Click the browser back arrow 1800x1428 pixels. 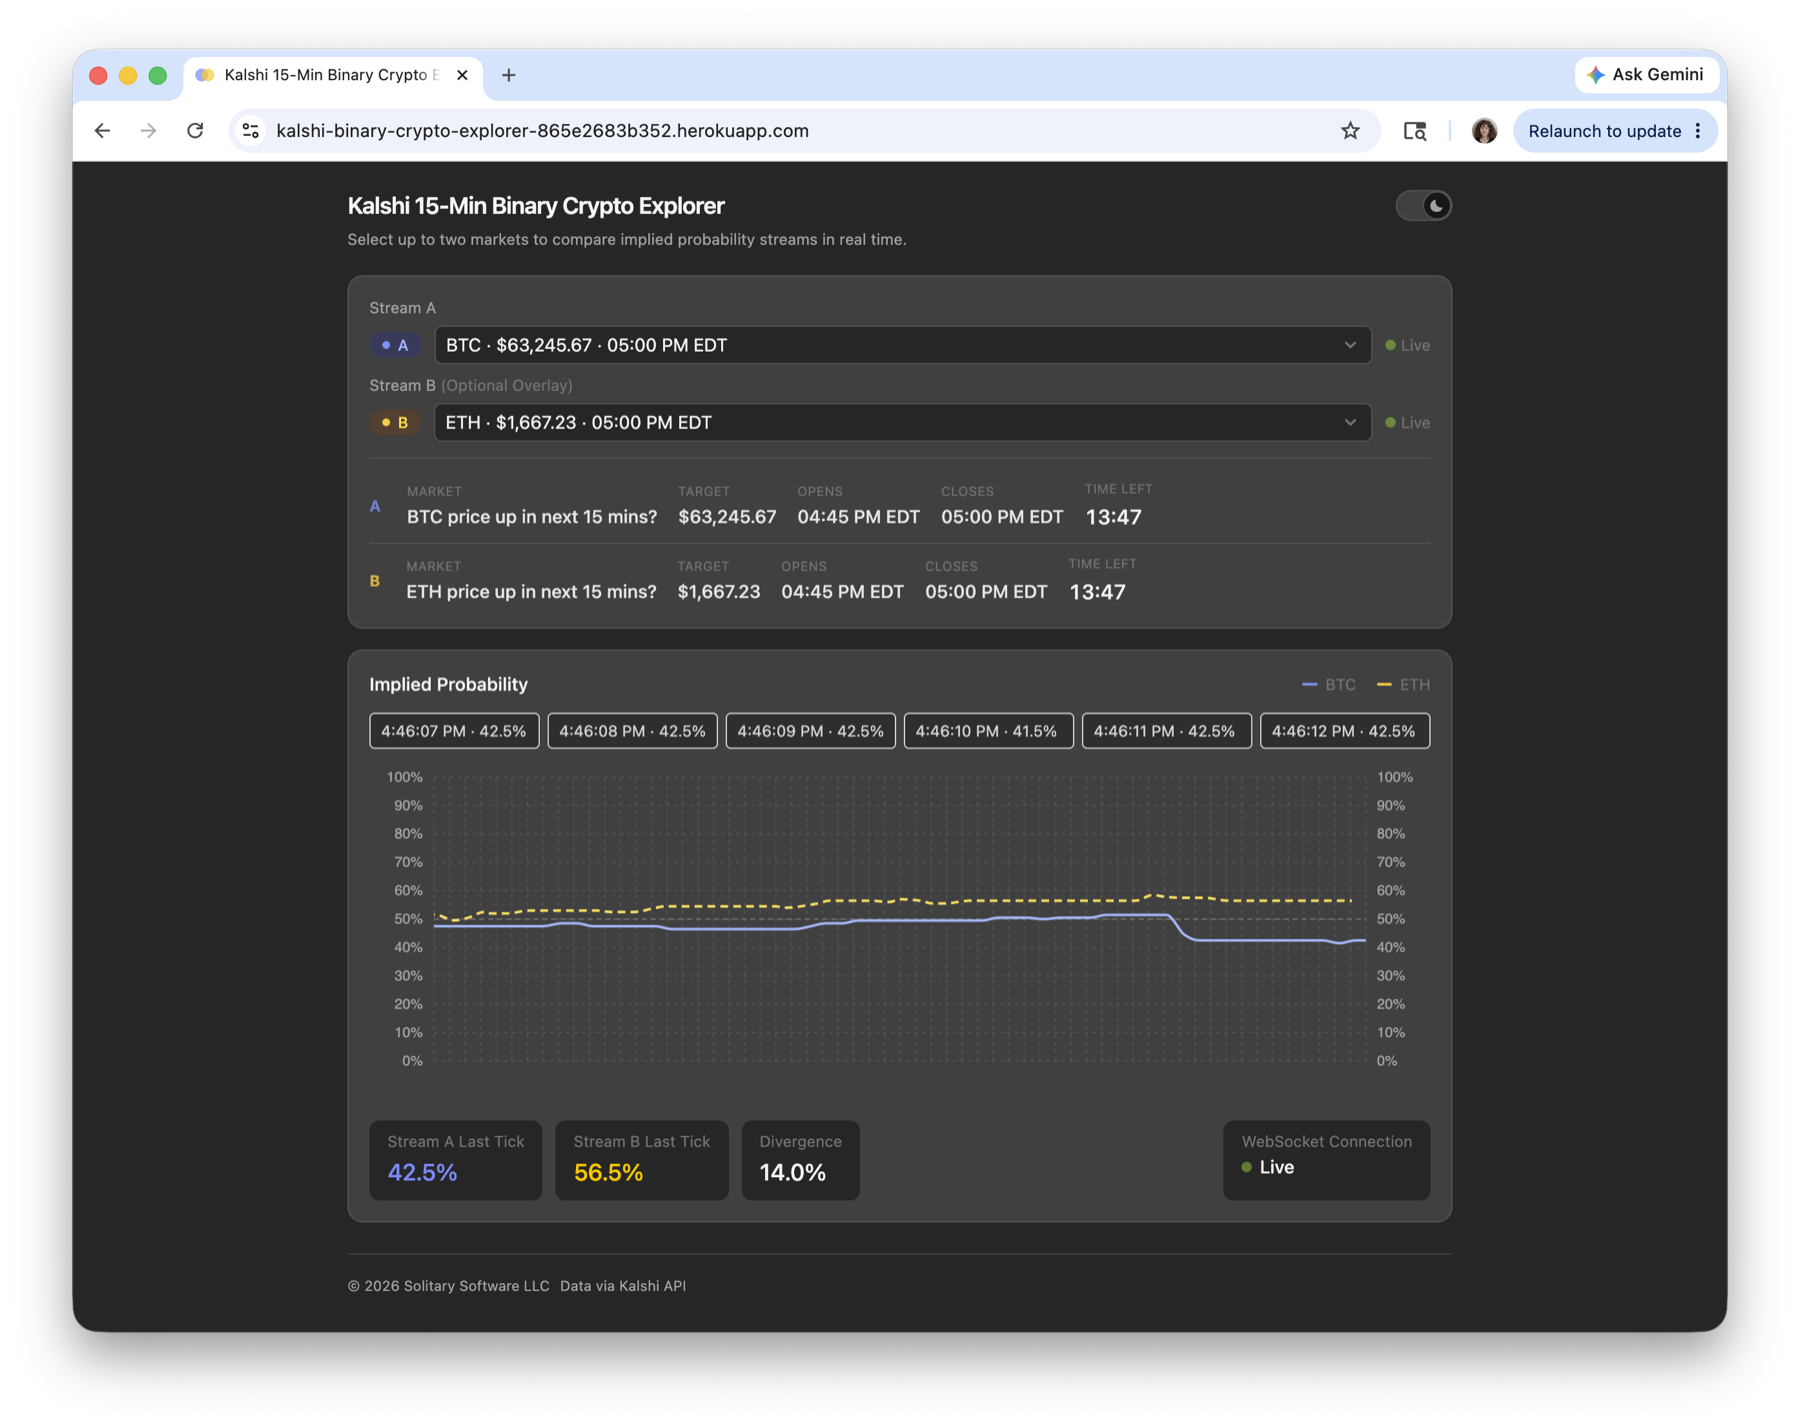point(102,131)
